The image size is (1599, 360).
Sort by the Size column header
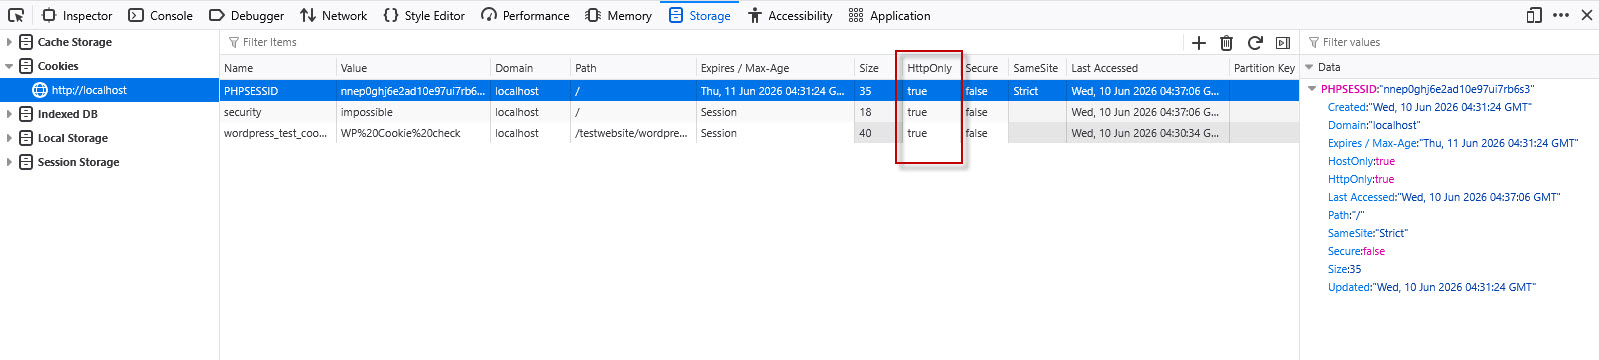(878, 68)
